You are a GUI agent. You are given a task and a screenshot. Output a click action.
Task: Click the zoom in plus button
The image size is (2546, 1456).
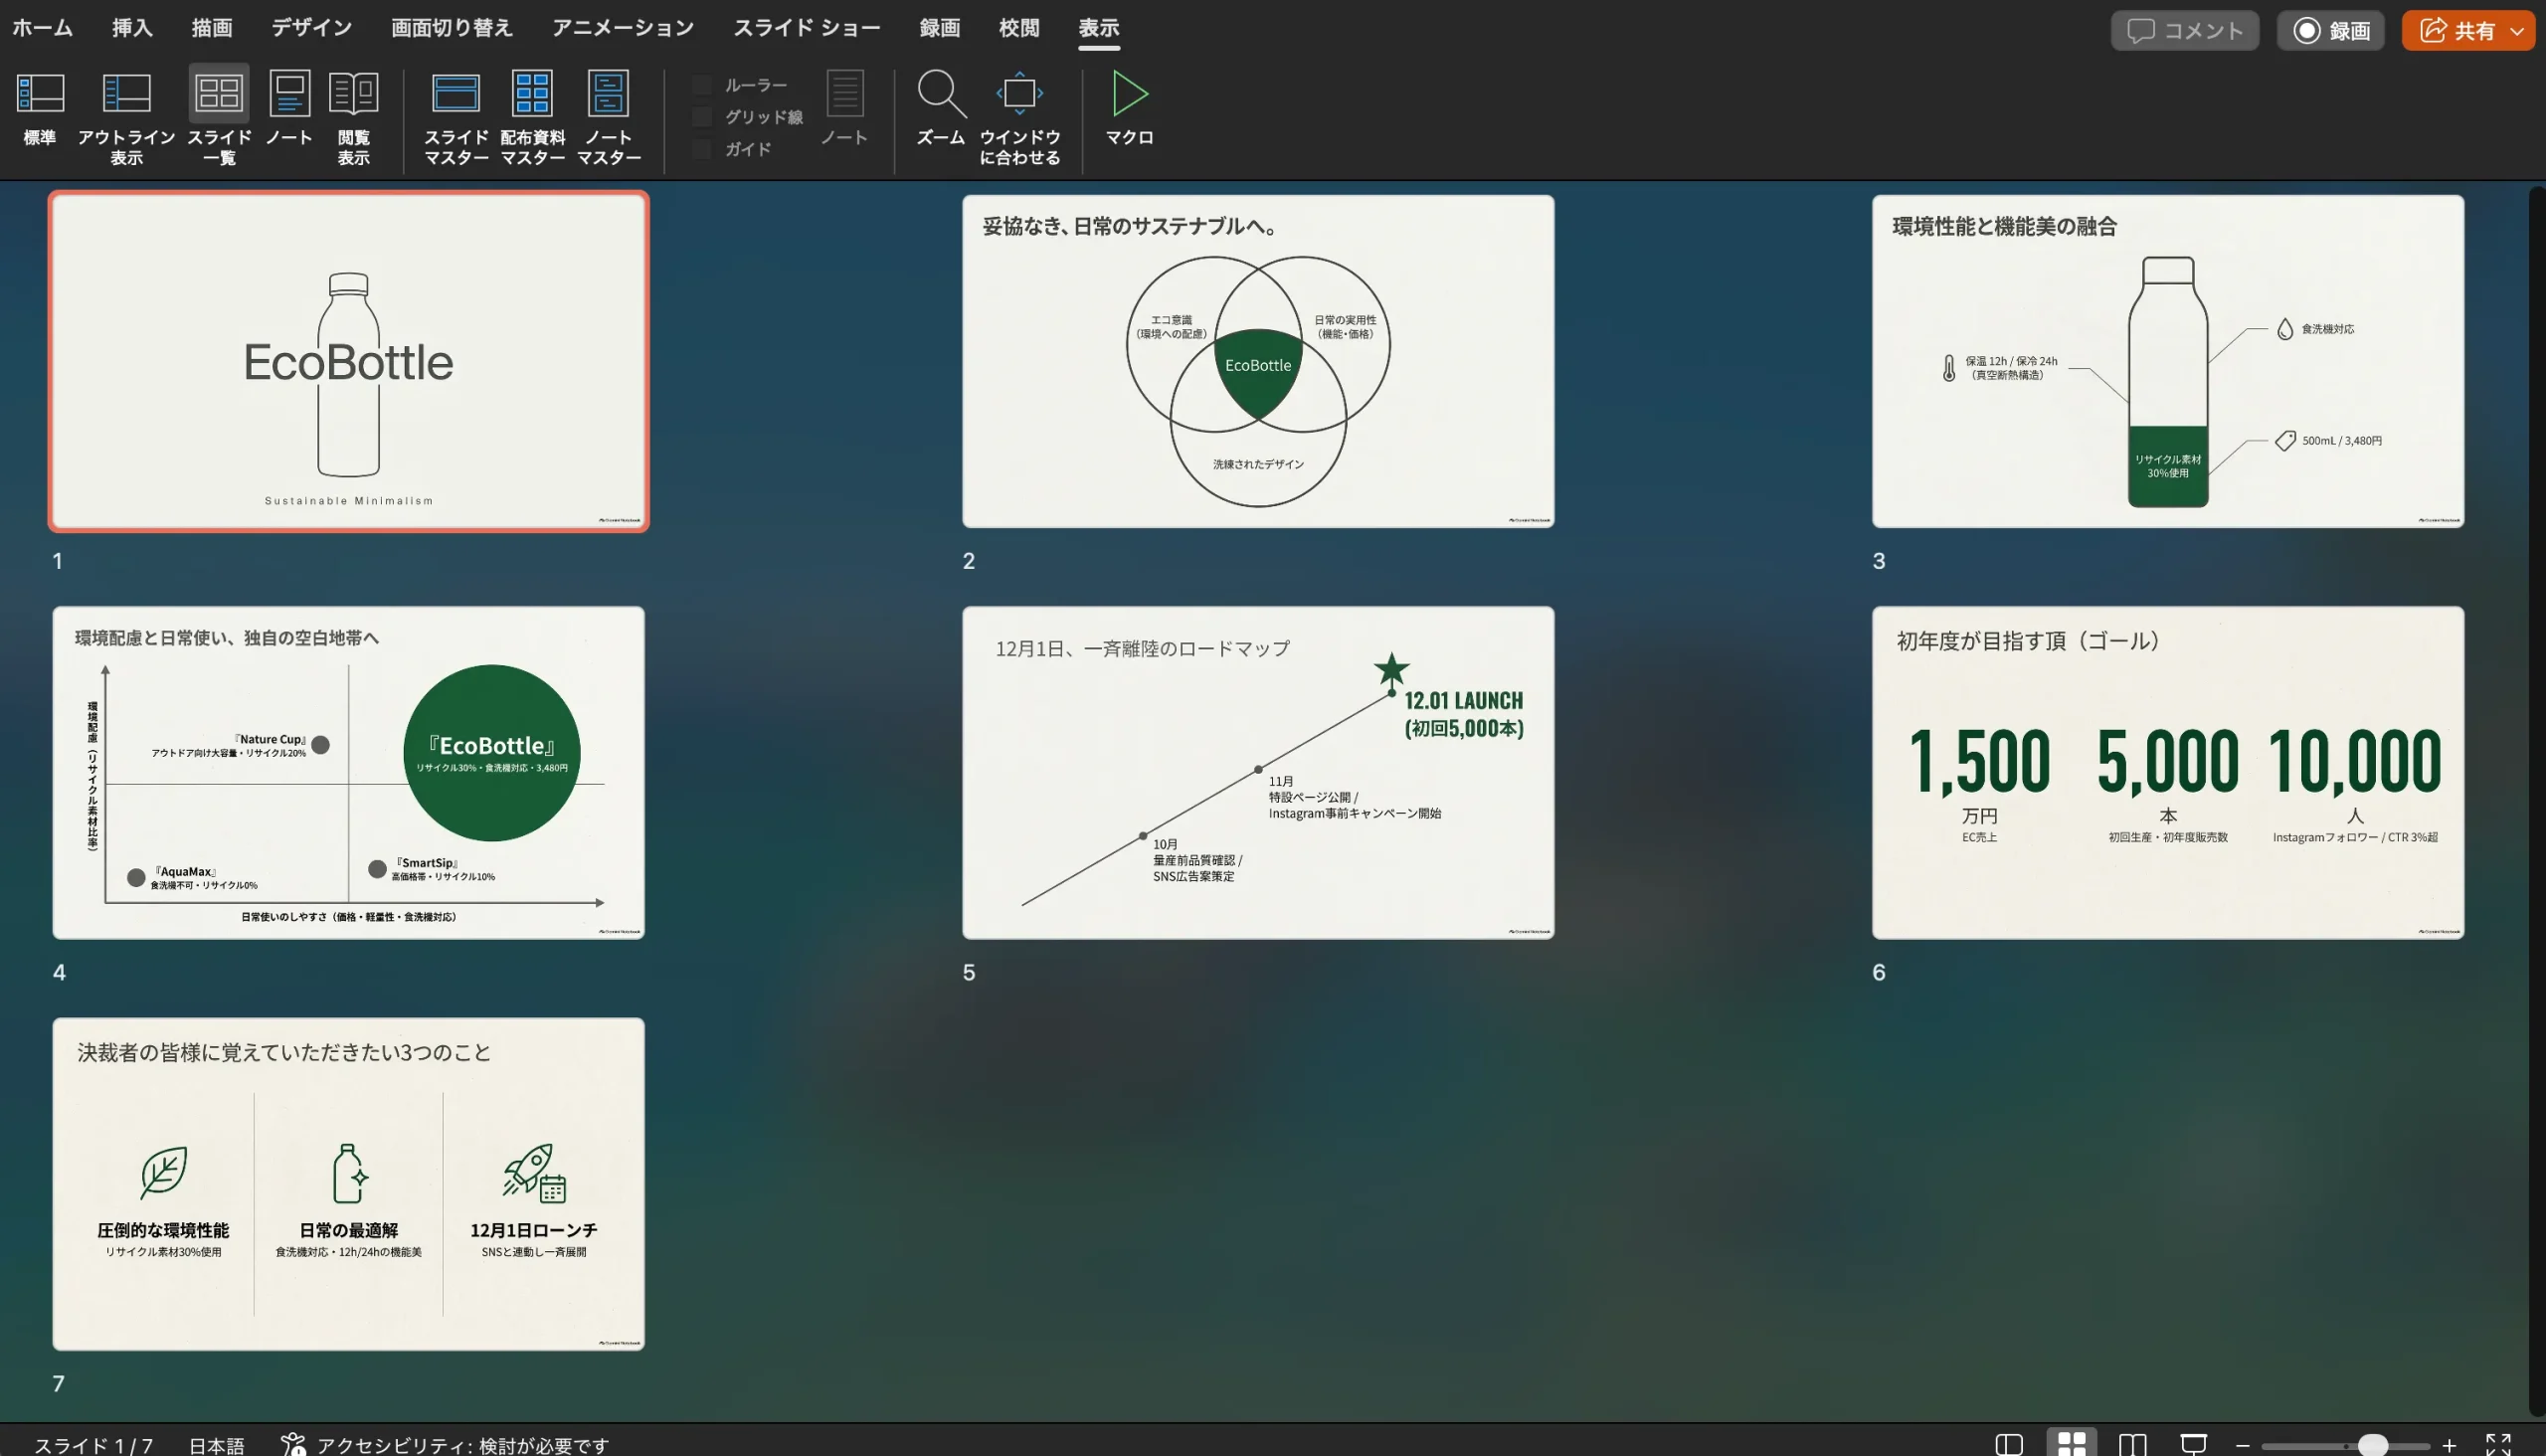pyautogui.click(x=2448, y=1445)
